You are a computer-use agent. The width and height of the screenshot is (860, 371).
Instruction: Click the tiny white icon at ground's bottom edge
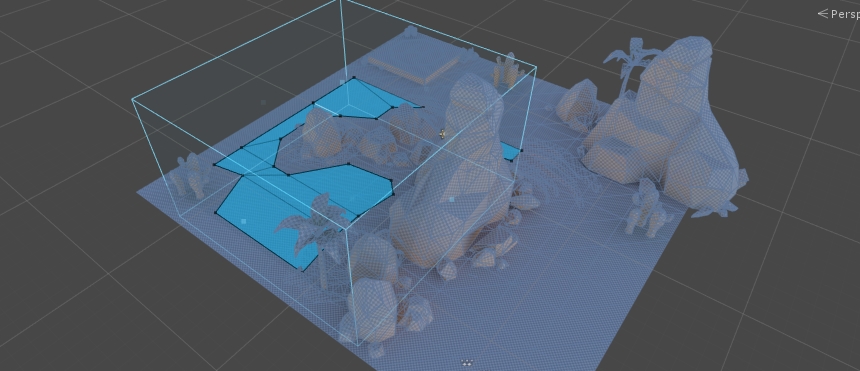tap(467, 362)
